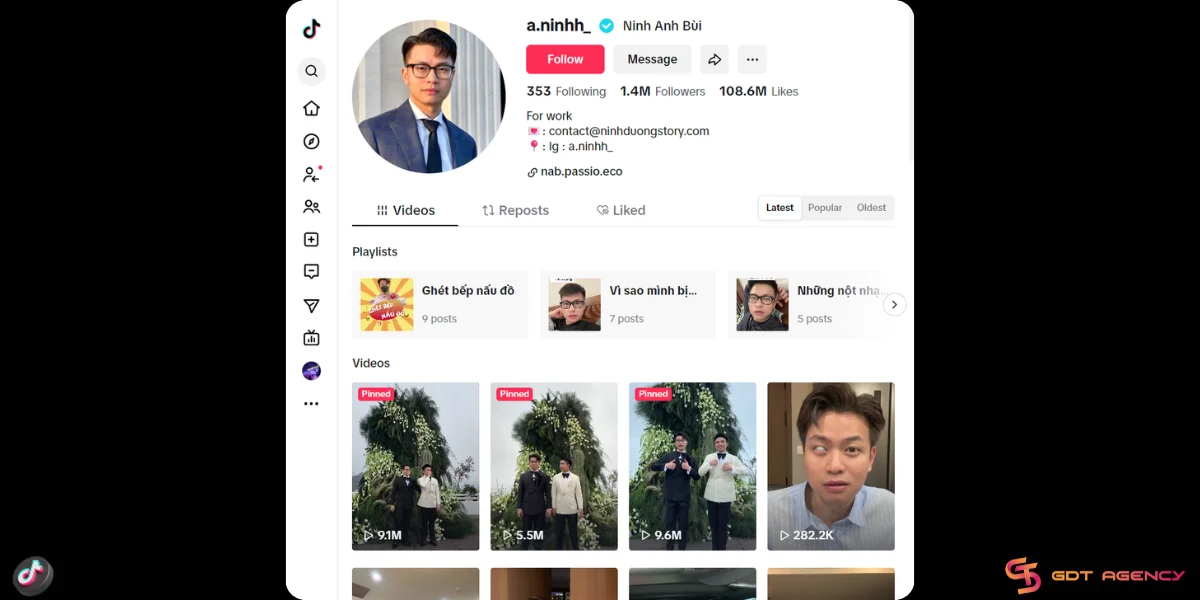Expand more playlists with the right chevron
Viewport: 1200px width, 600px height.
[894, 304]
